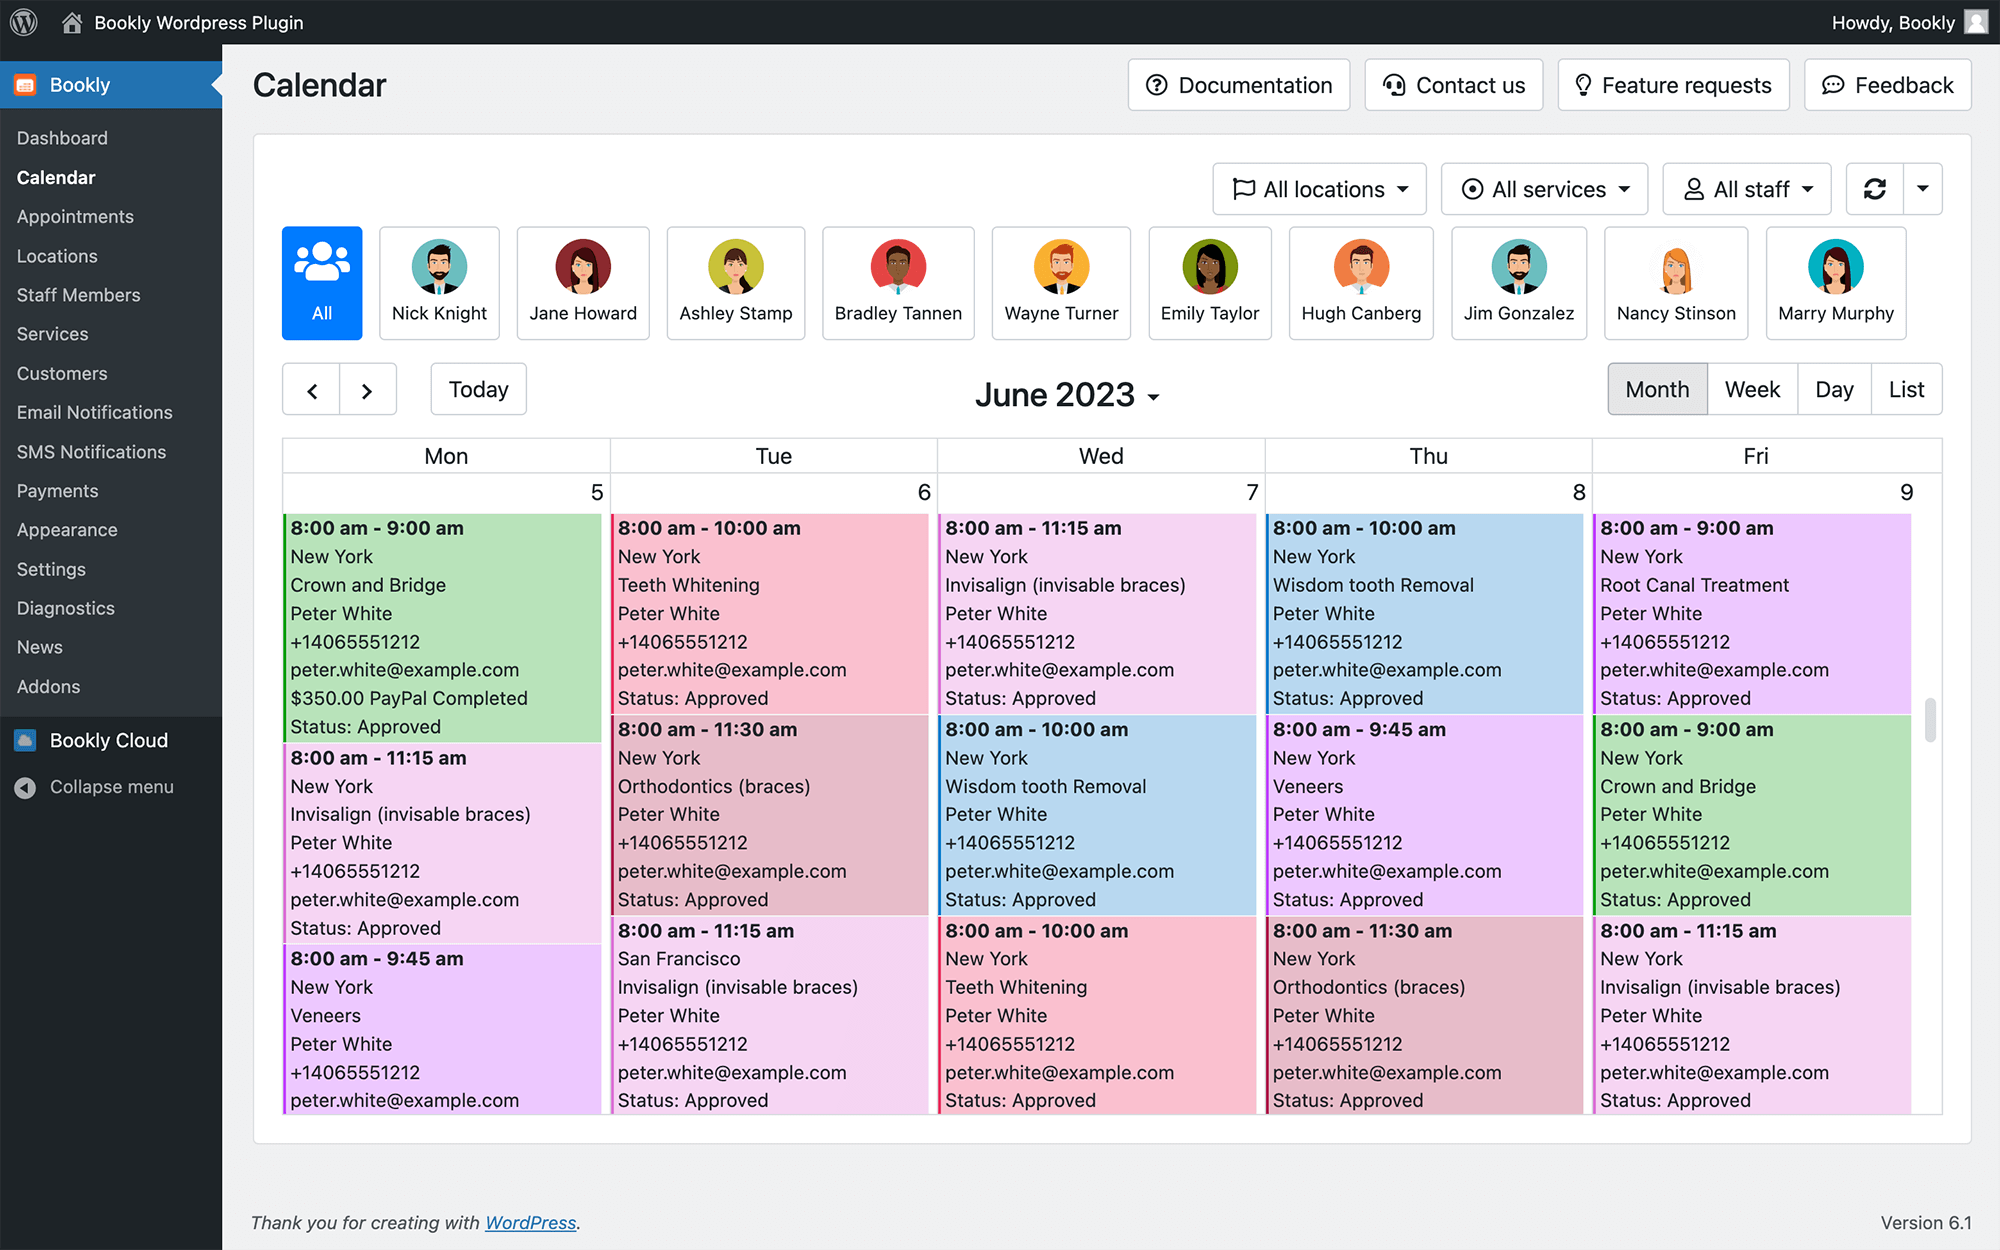Click the calendar refresh icon

tap(1875, 189)
